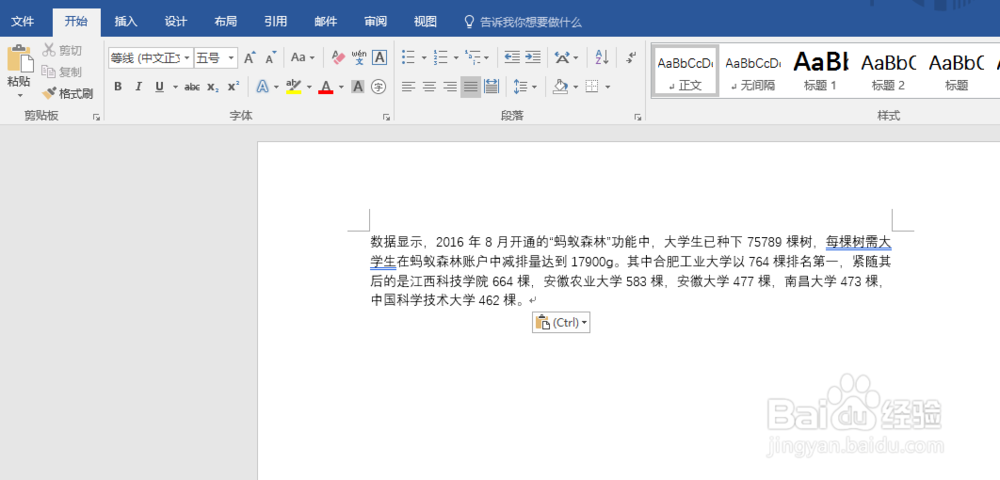Open the Paste Options (Ctrl) button
Image resolution: width=1000 pixels, height=480 pixels.
tap(561, 323)
